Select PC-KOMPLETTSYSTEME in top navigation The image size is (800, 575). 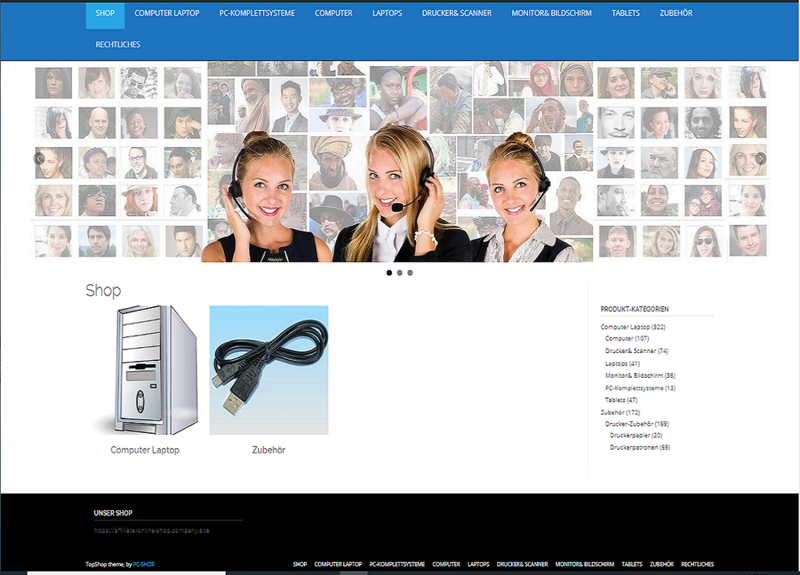point(257,13)
